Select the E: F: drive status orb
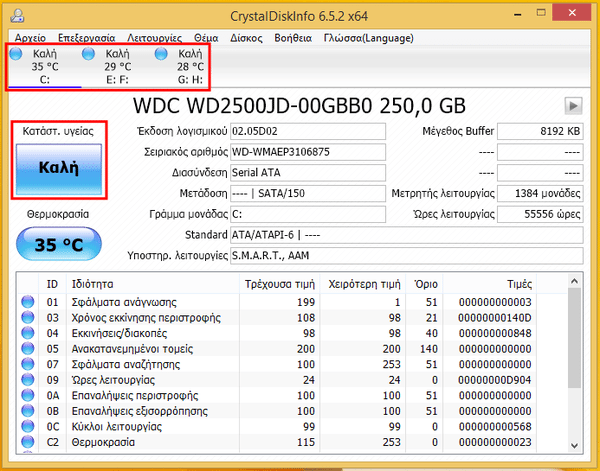This screenshot has width=600, height=471. click(88, 54)
